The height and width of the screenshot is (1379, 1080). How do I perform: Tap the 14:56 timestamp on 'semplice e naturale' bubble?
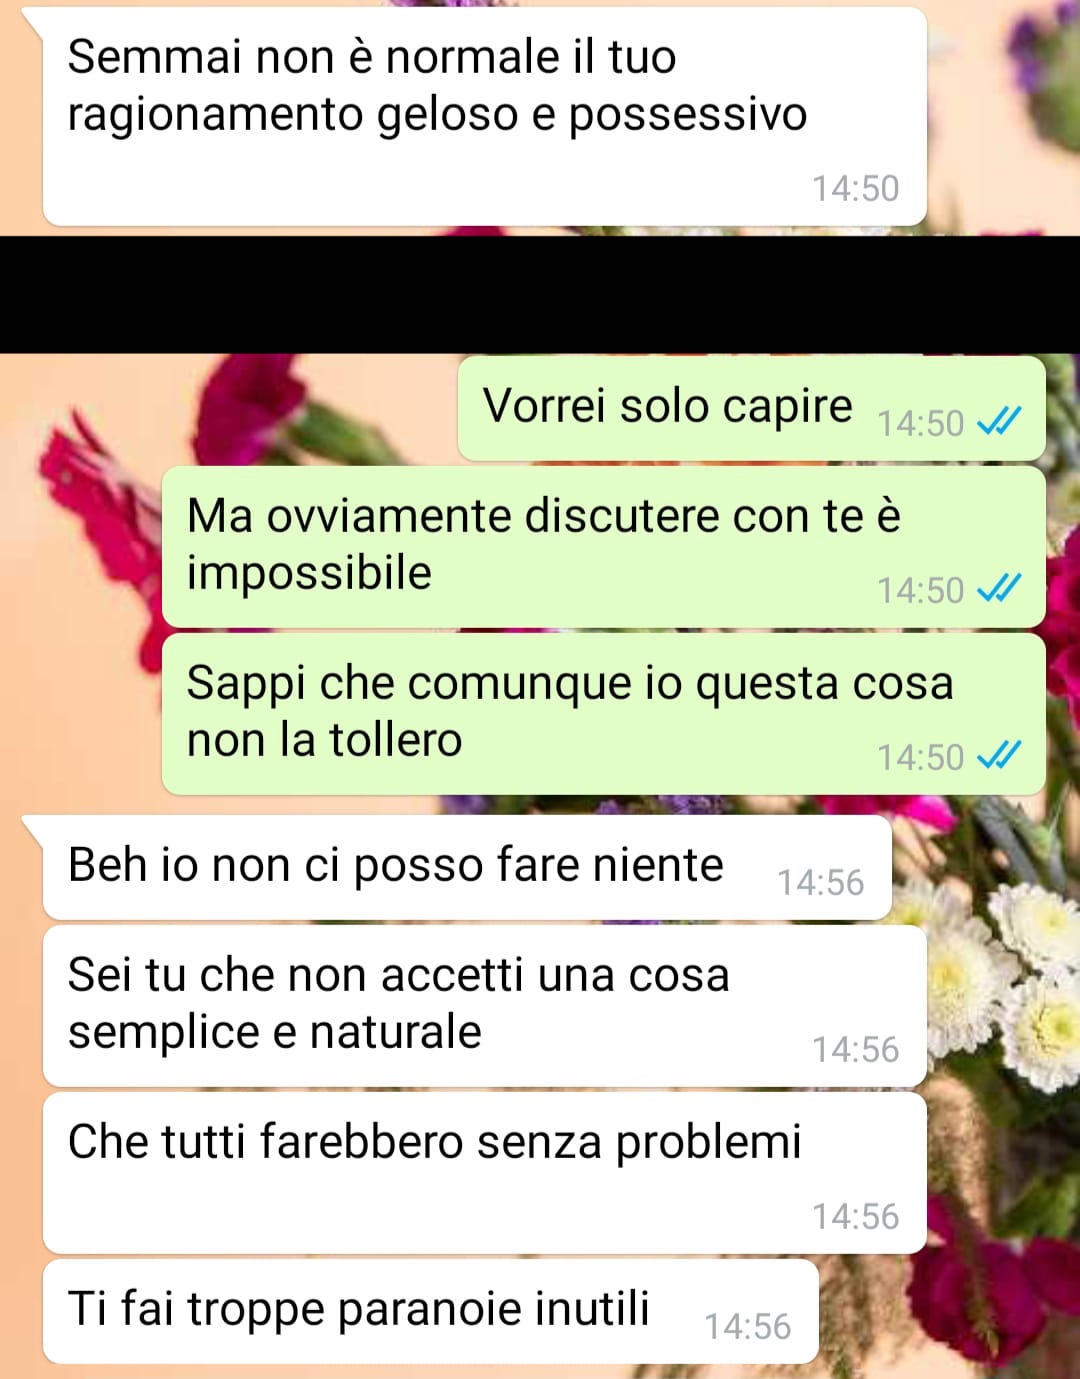tap(856, 1049)
